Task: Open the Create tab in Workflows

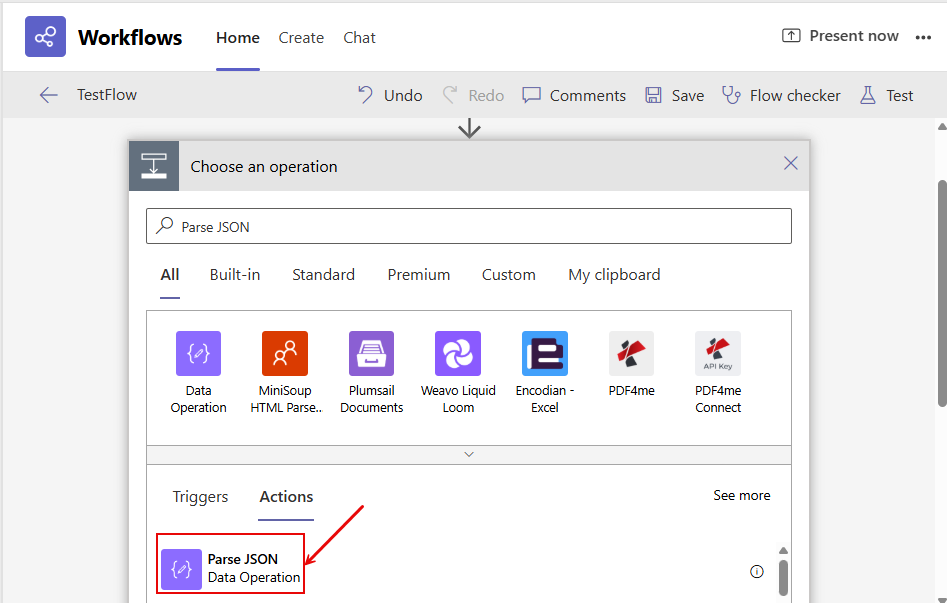Action: pyautogui.click(x=301, y=38)
